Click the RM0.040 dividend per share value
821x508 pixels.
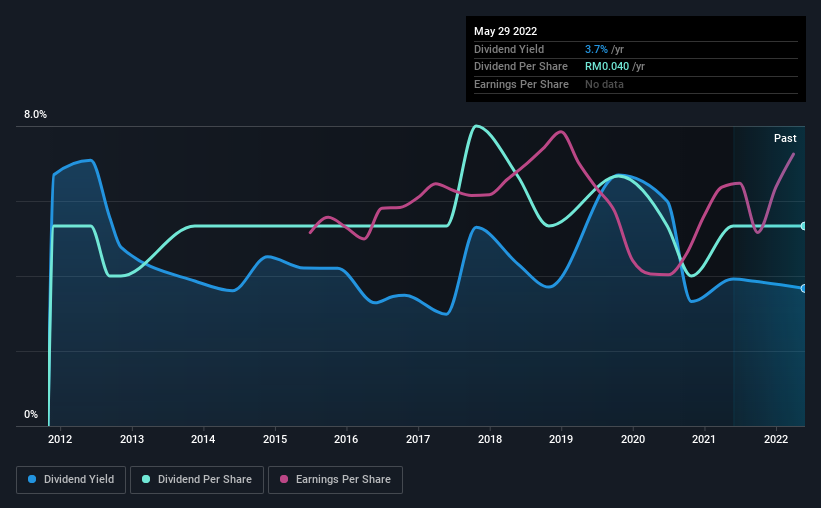(607, 67)
